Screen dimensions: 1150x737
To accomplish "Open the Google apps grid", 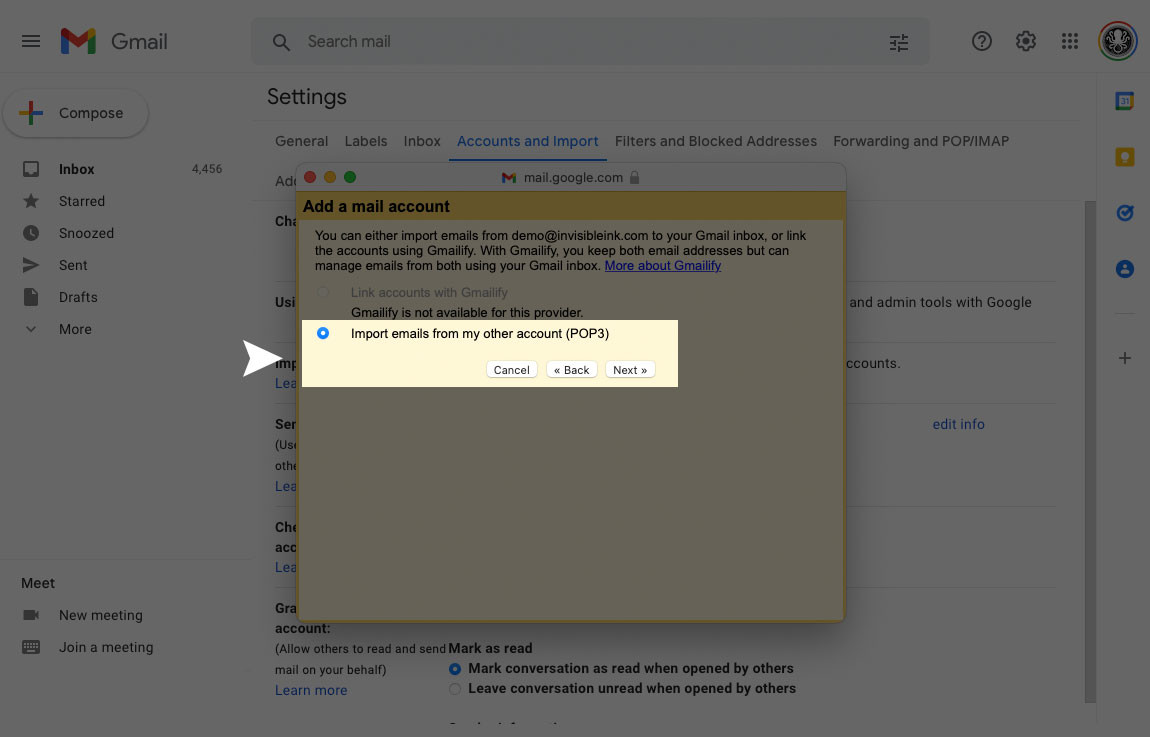I will 1069,41.
